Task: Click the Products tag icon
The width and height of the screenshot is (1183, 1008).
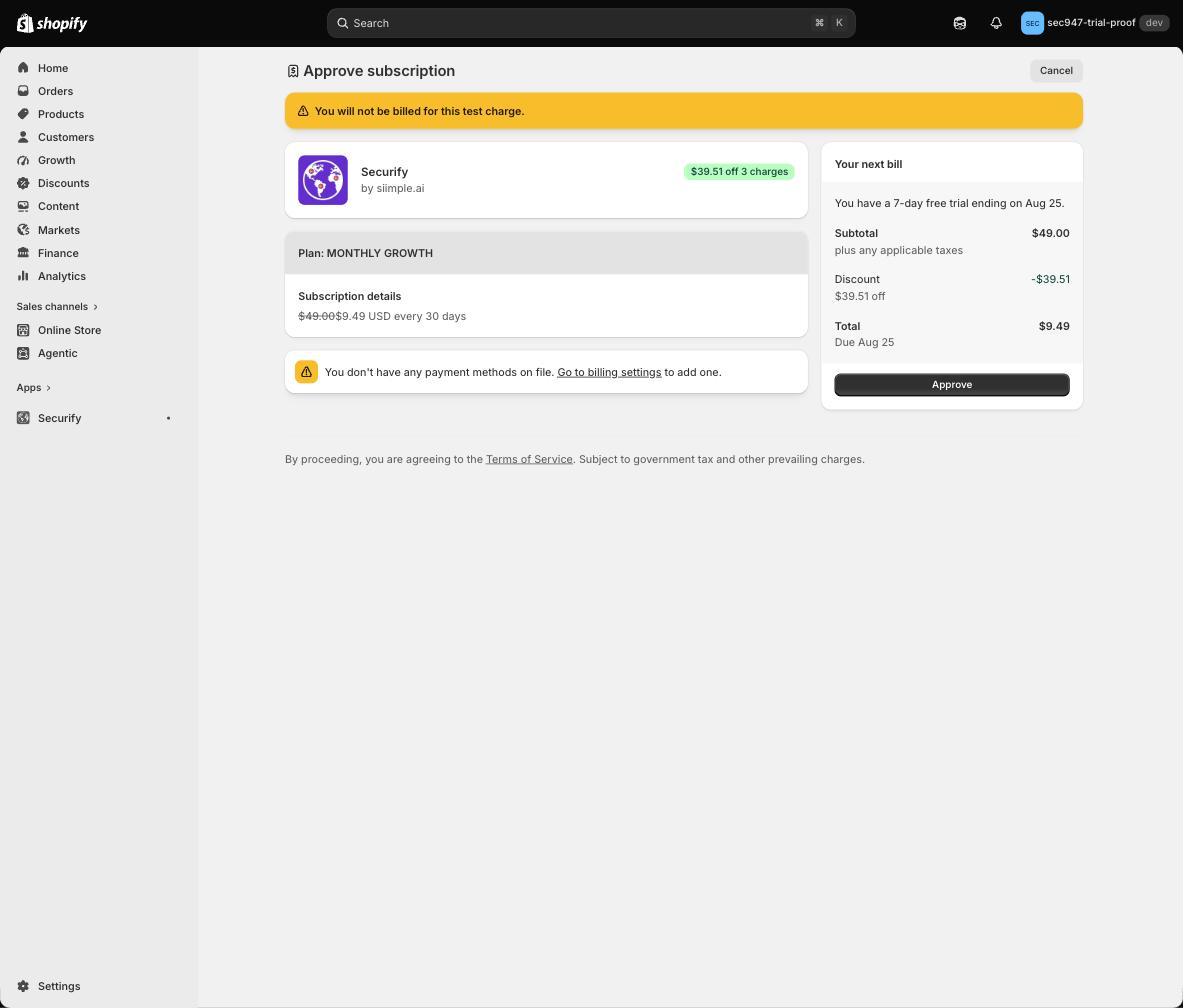Action: 23,114
